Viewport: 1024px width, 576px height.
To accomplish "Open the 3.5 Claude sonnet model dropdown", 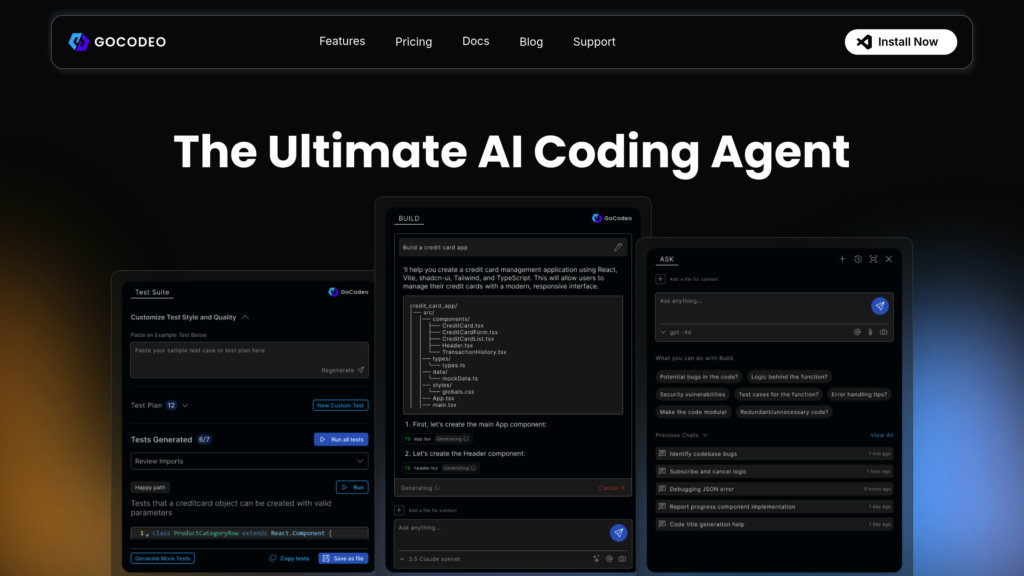I will click(430, 559).
